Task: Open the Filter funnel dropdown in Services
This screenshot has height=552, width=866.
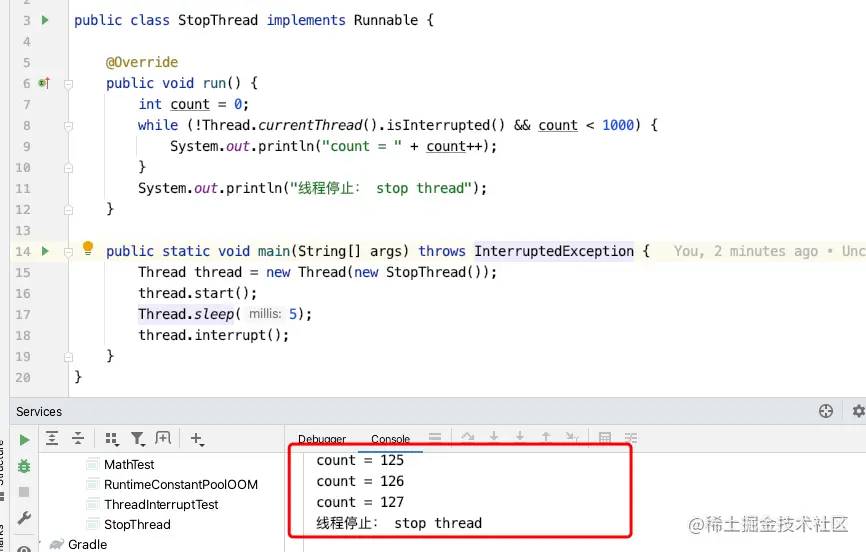Action: click(x=138, y=439)
